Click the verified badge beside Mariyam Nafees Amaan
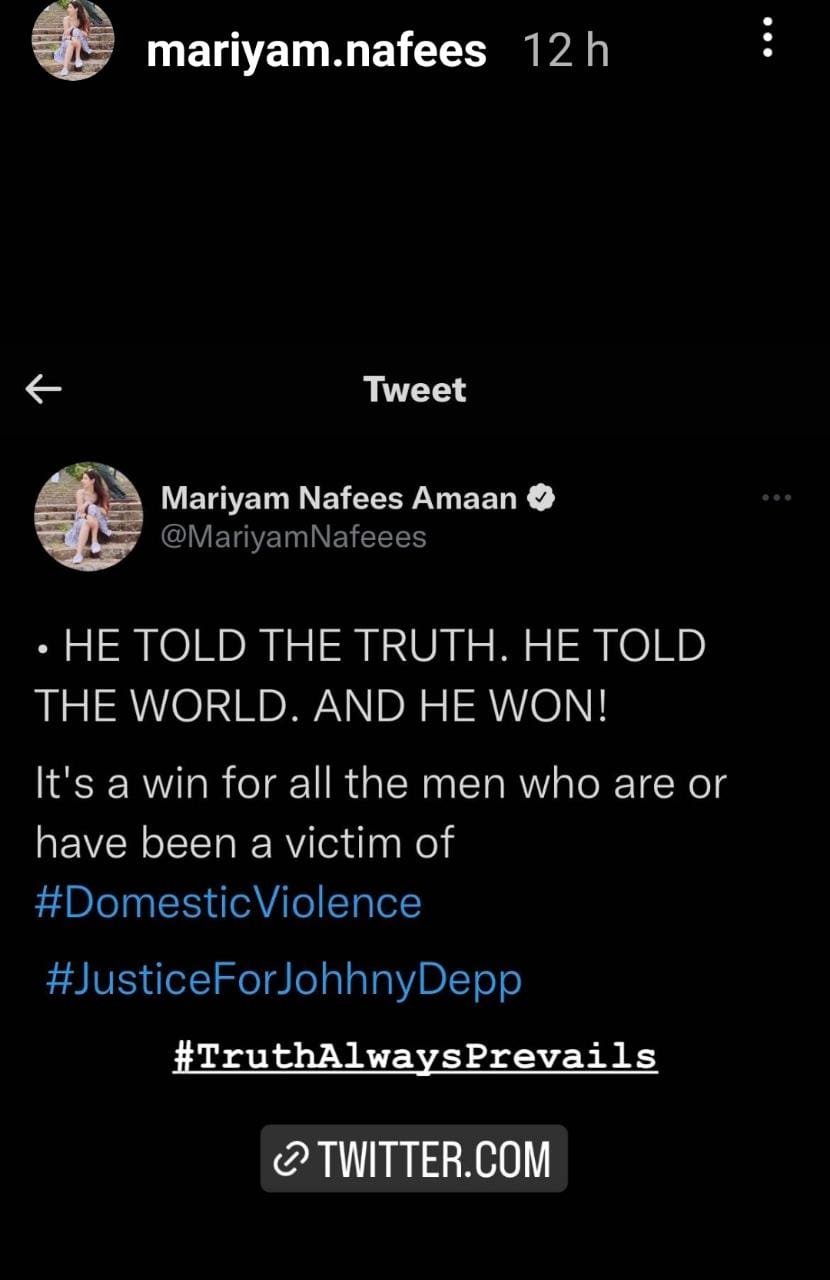 pyautogui.click(x=541, y=497)
